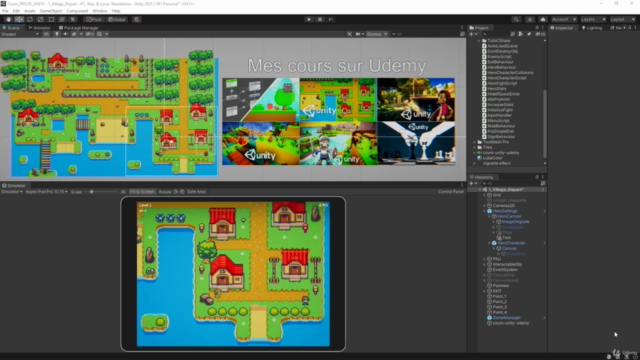
Task: Click the Rotate button in Simulator
Action: (x=165, y=191)
